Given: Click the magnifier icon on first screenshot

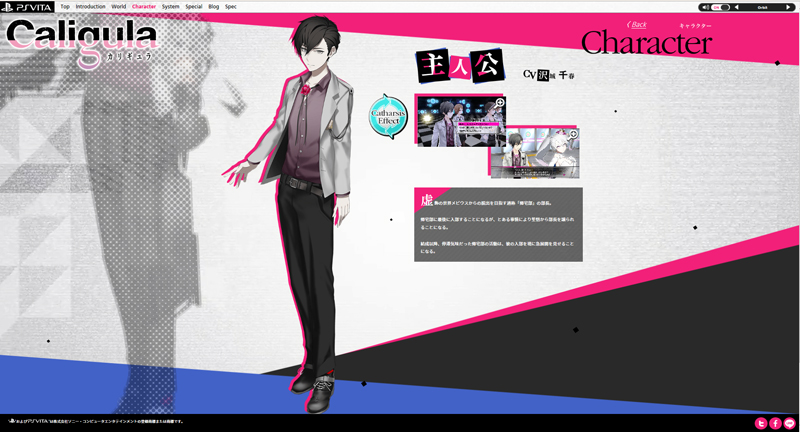Looking at the screenshot, I should tap(500, 103).
